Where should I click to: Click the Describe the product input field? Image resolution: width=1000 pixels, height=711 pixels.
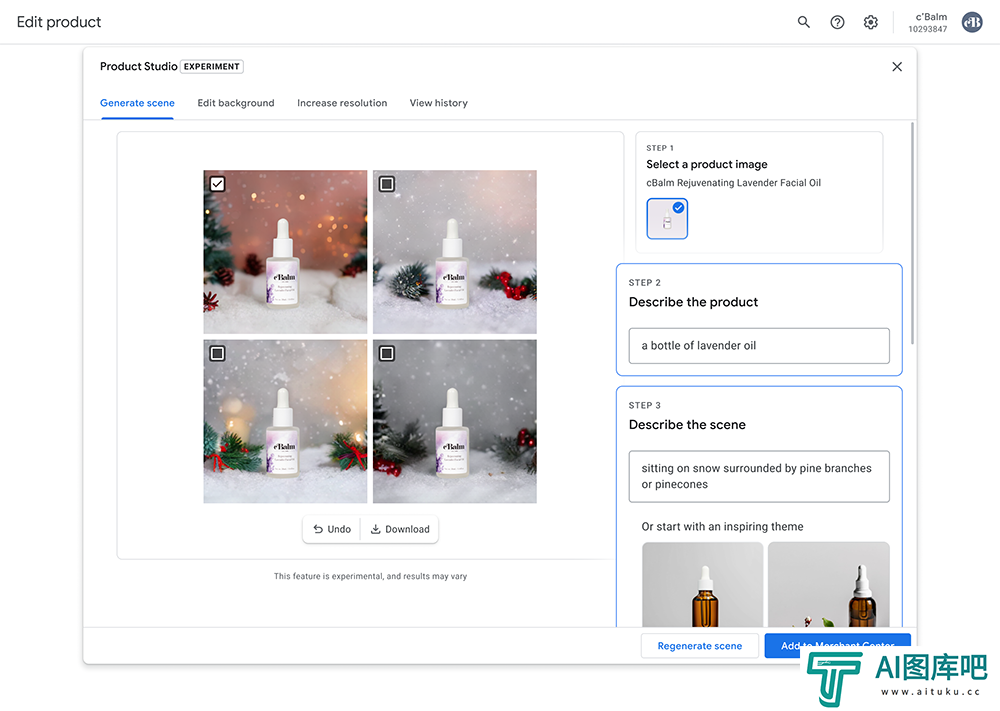[759, 346]
